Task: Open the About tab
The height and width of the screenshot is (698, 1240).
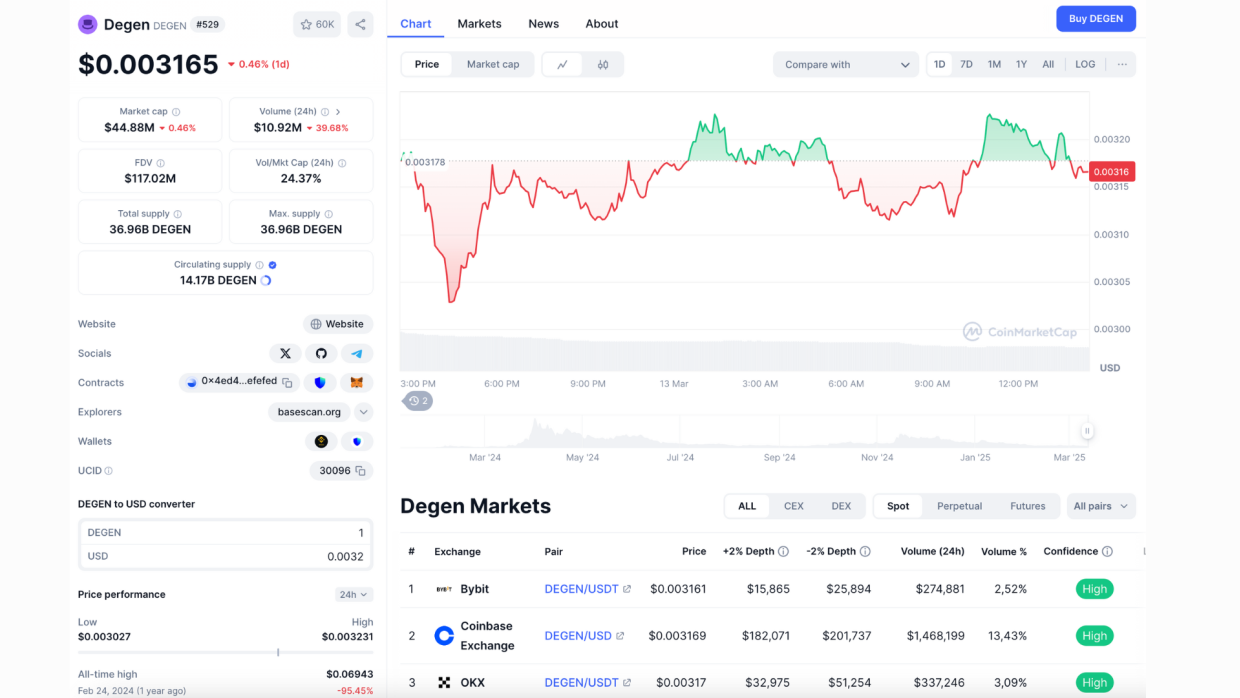Action: click(602, 24)
